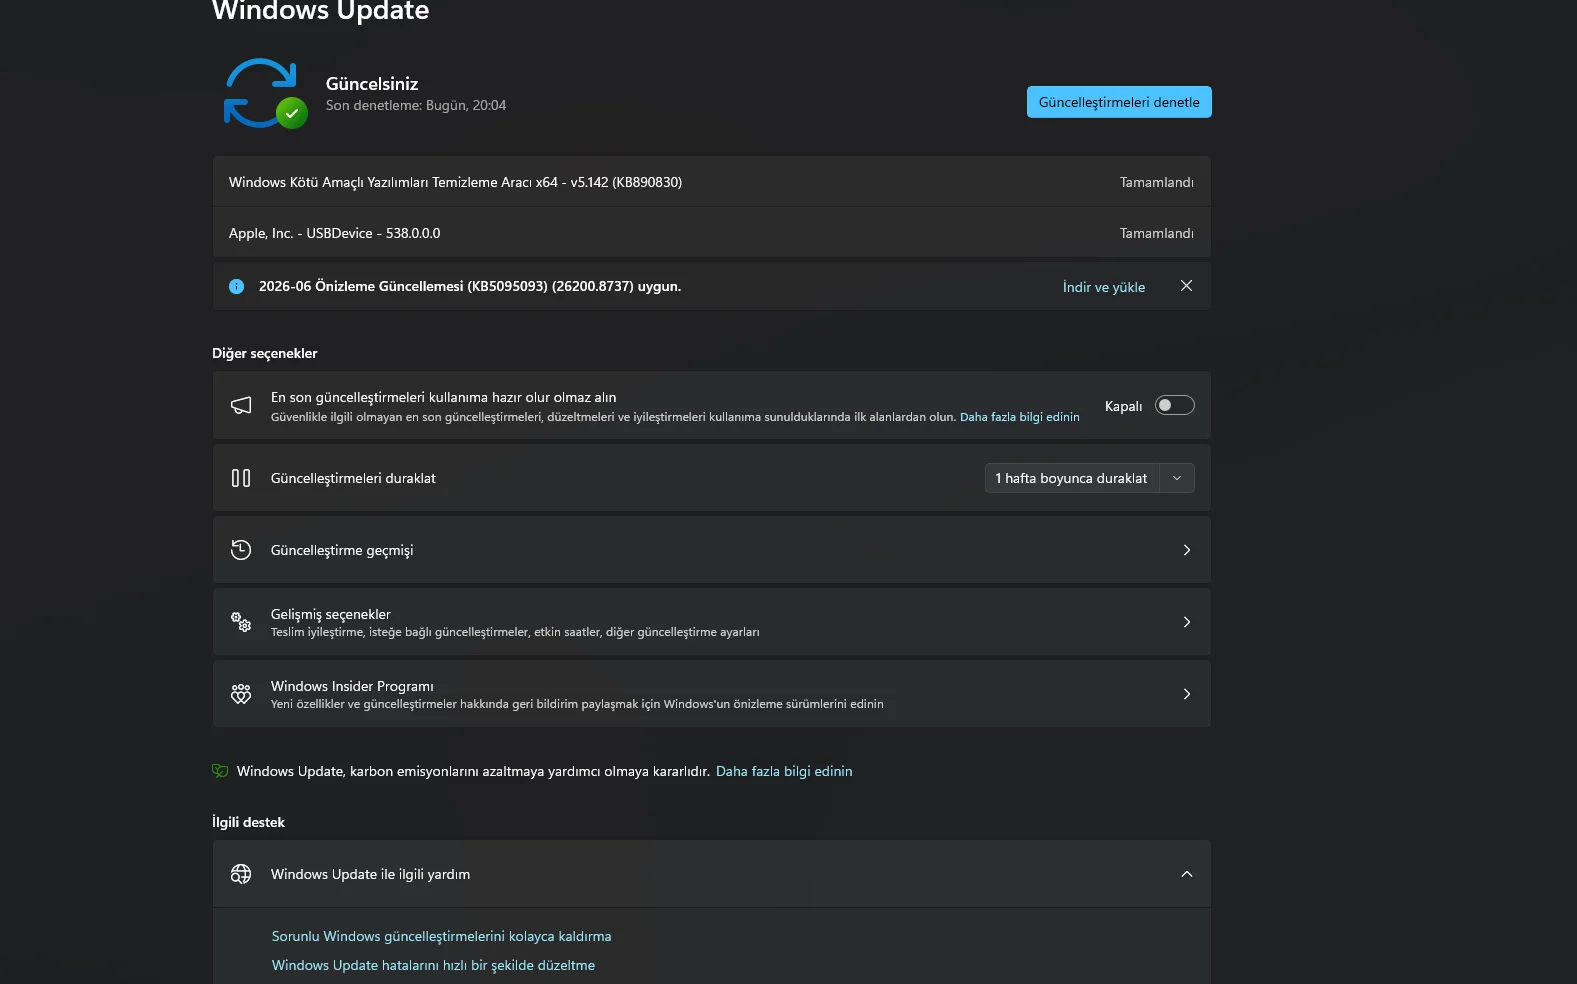The height and width of the screenshot is (984, 1577).
Task: Click the megaphone icon for latest updates
Action: pyautogui.click(x=241, y=405)
